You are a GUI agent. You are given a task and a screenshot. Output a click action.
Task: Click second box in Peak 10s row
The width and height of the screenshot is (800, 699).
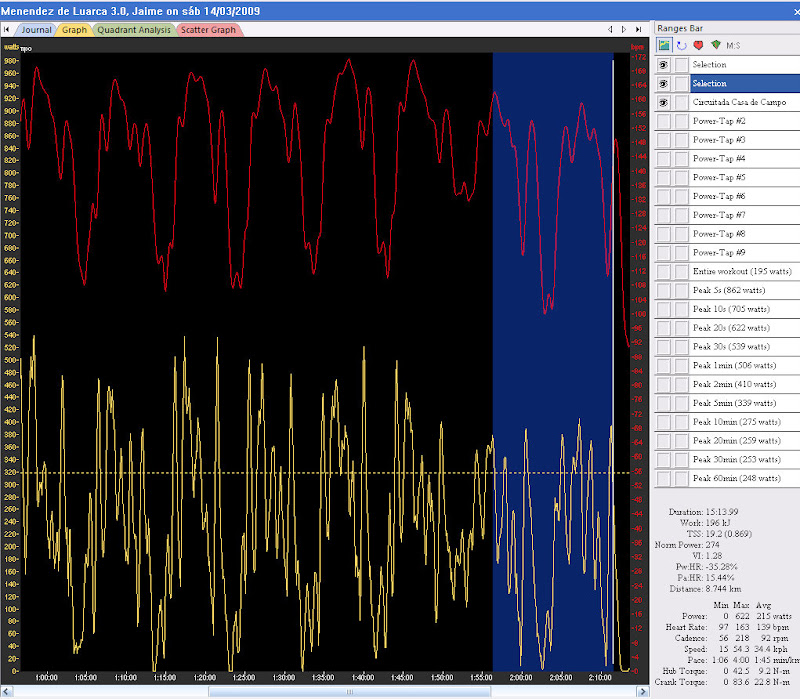click(x=682, y=309)
